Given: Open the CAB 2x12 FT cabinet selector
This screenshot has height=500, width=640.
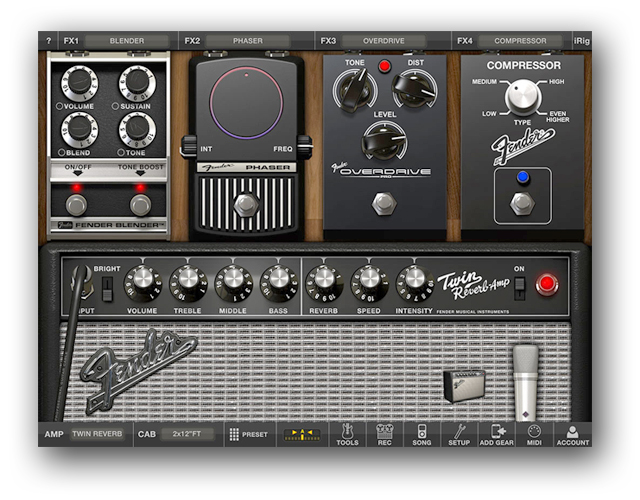Looking at the screenshot, I should pos(187,434).
